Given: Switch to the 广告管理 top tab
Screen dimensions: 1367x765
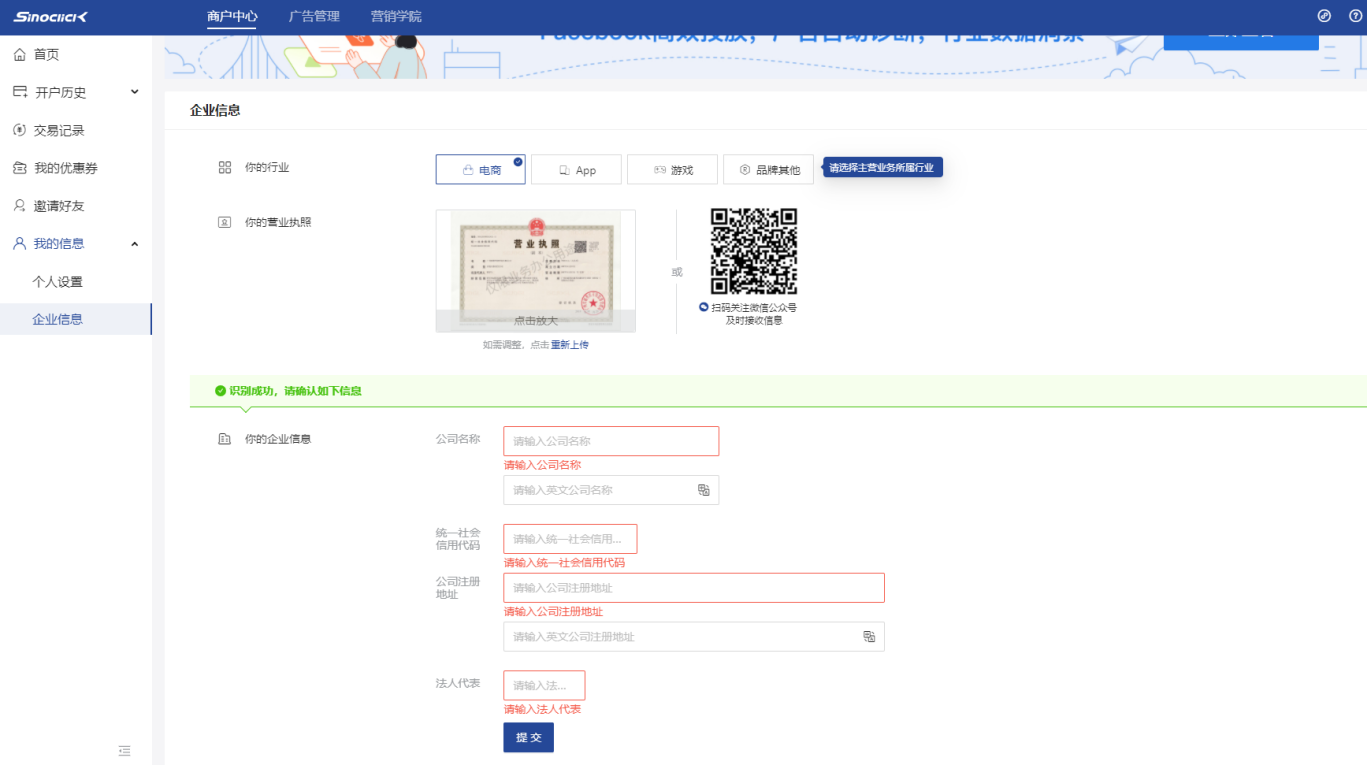Looking at the screenshot, I should (x=314, y=17).
